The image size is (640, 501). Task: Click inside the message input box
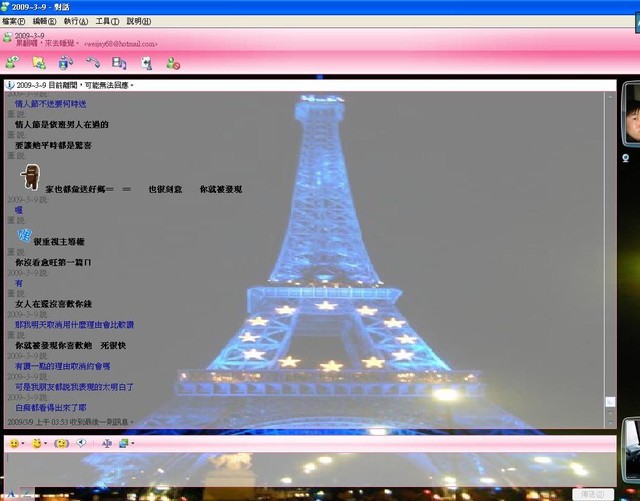(310, 470)
